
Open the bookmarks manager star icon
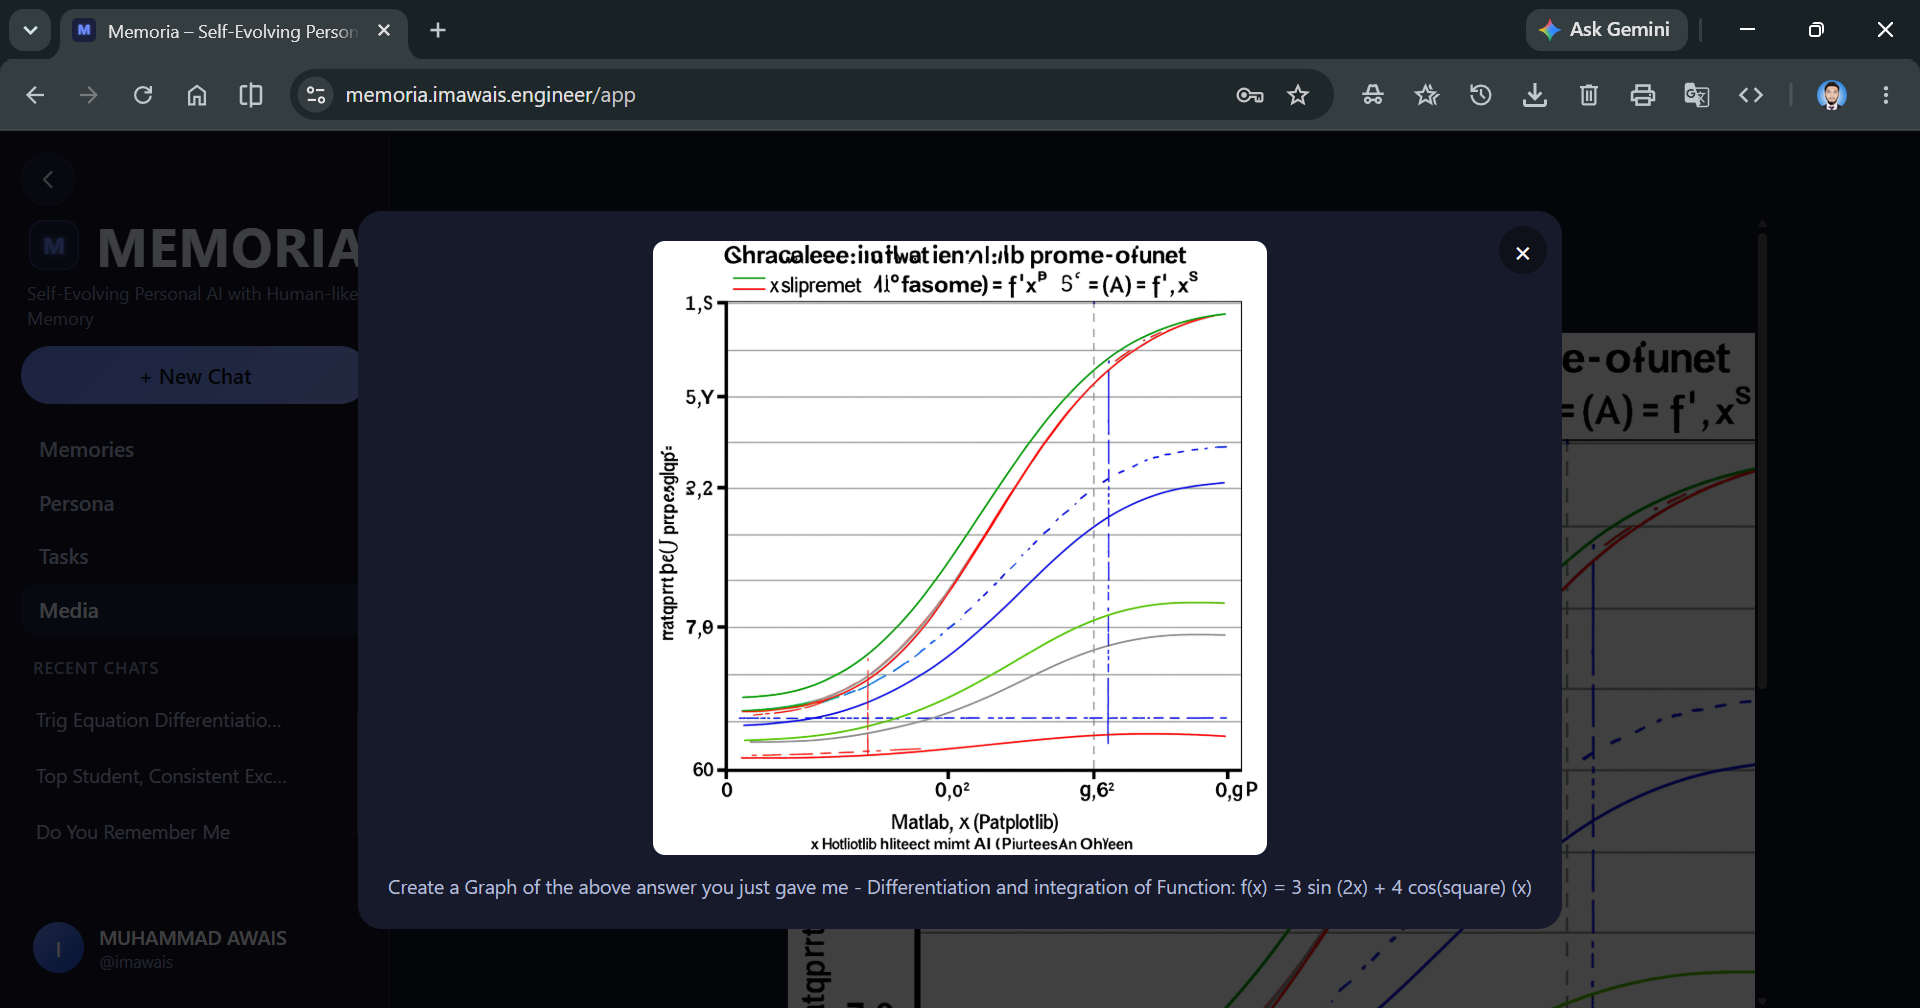[1427, 95]
